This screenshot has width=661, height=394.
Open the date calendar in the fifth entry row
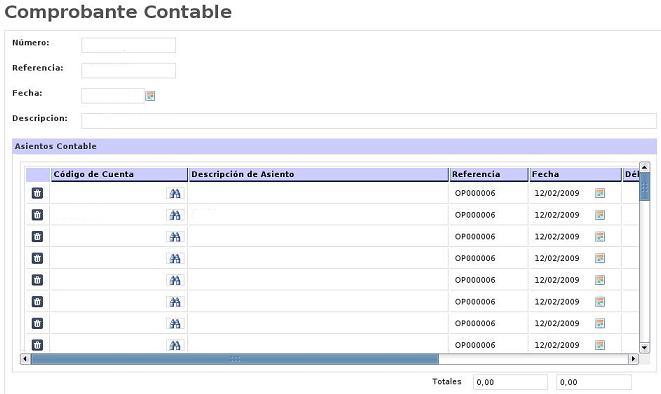600,280
